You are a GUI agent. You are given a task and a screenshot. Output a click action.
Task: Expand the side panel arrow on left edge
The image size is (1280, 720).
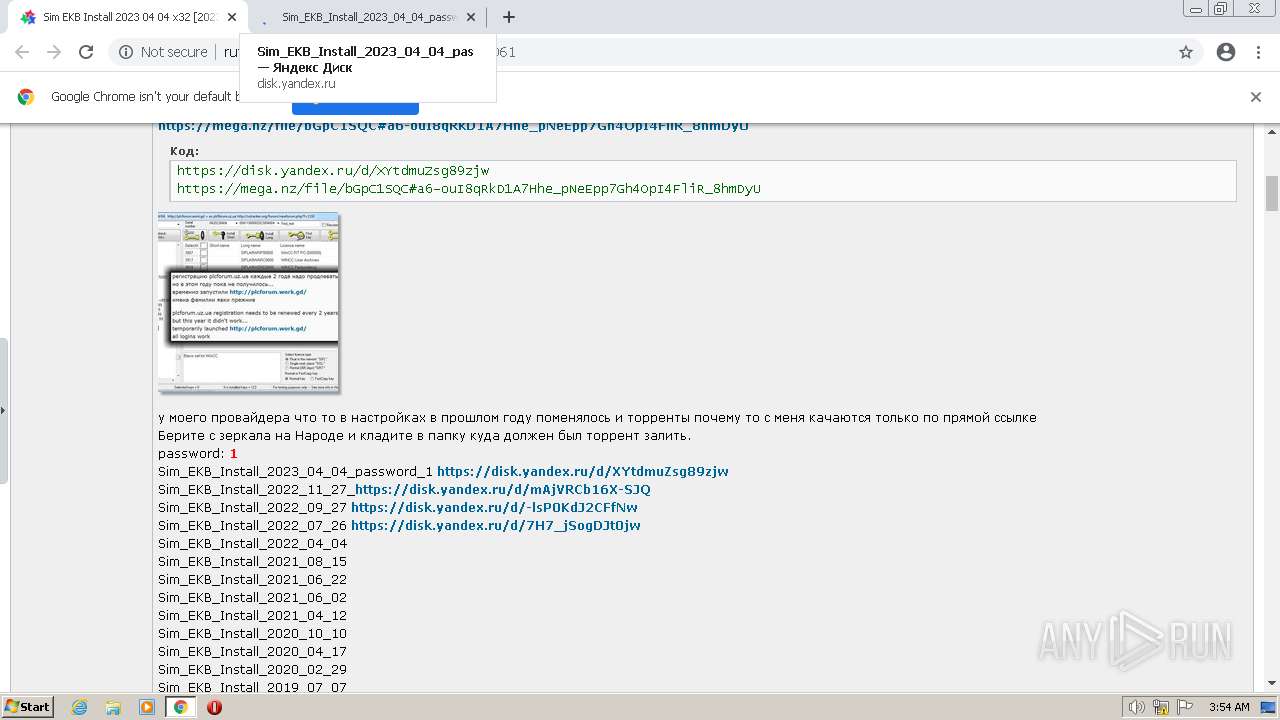(x=3, y=410)
